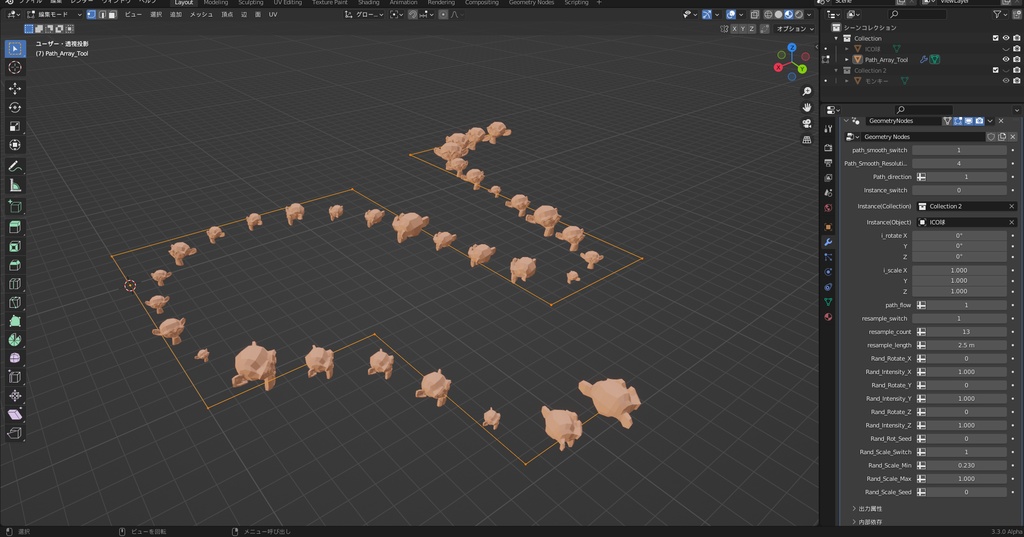Uncheck Collection 2 exclude checkbox

point(995,70)
